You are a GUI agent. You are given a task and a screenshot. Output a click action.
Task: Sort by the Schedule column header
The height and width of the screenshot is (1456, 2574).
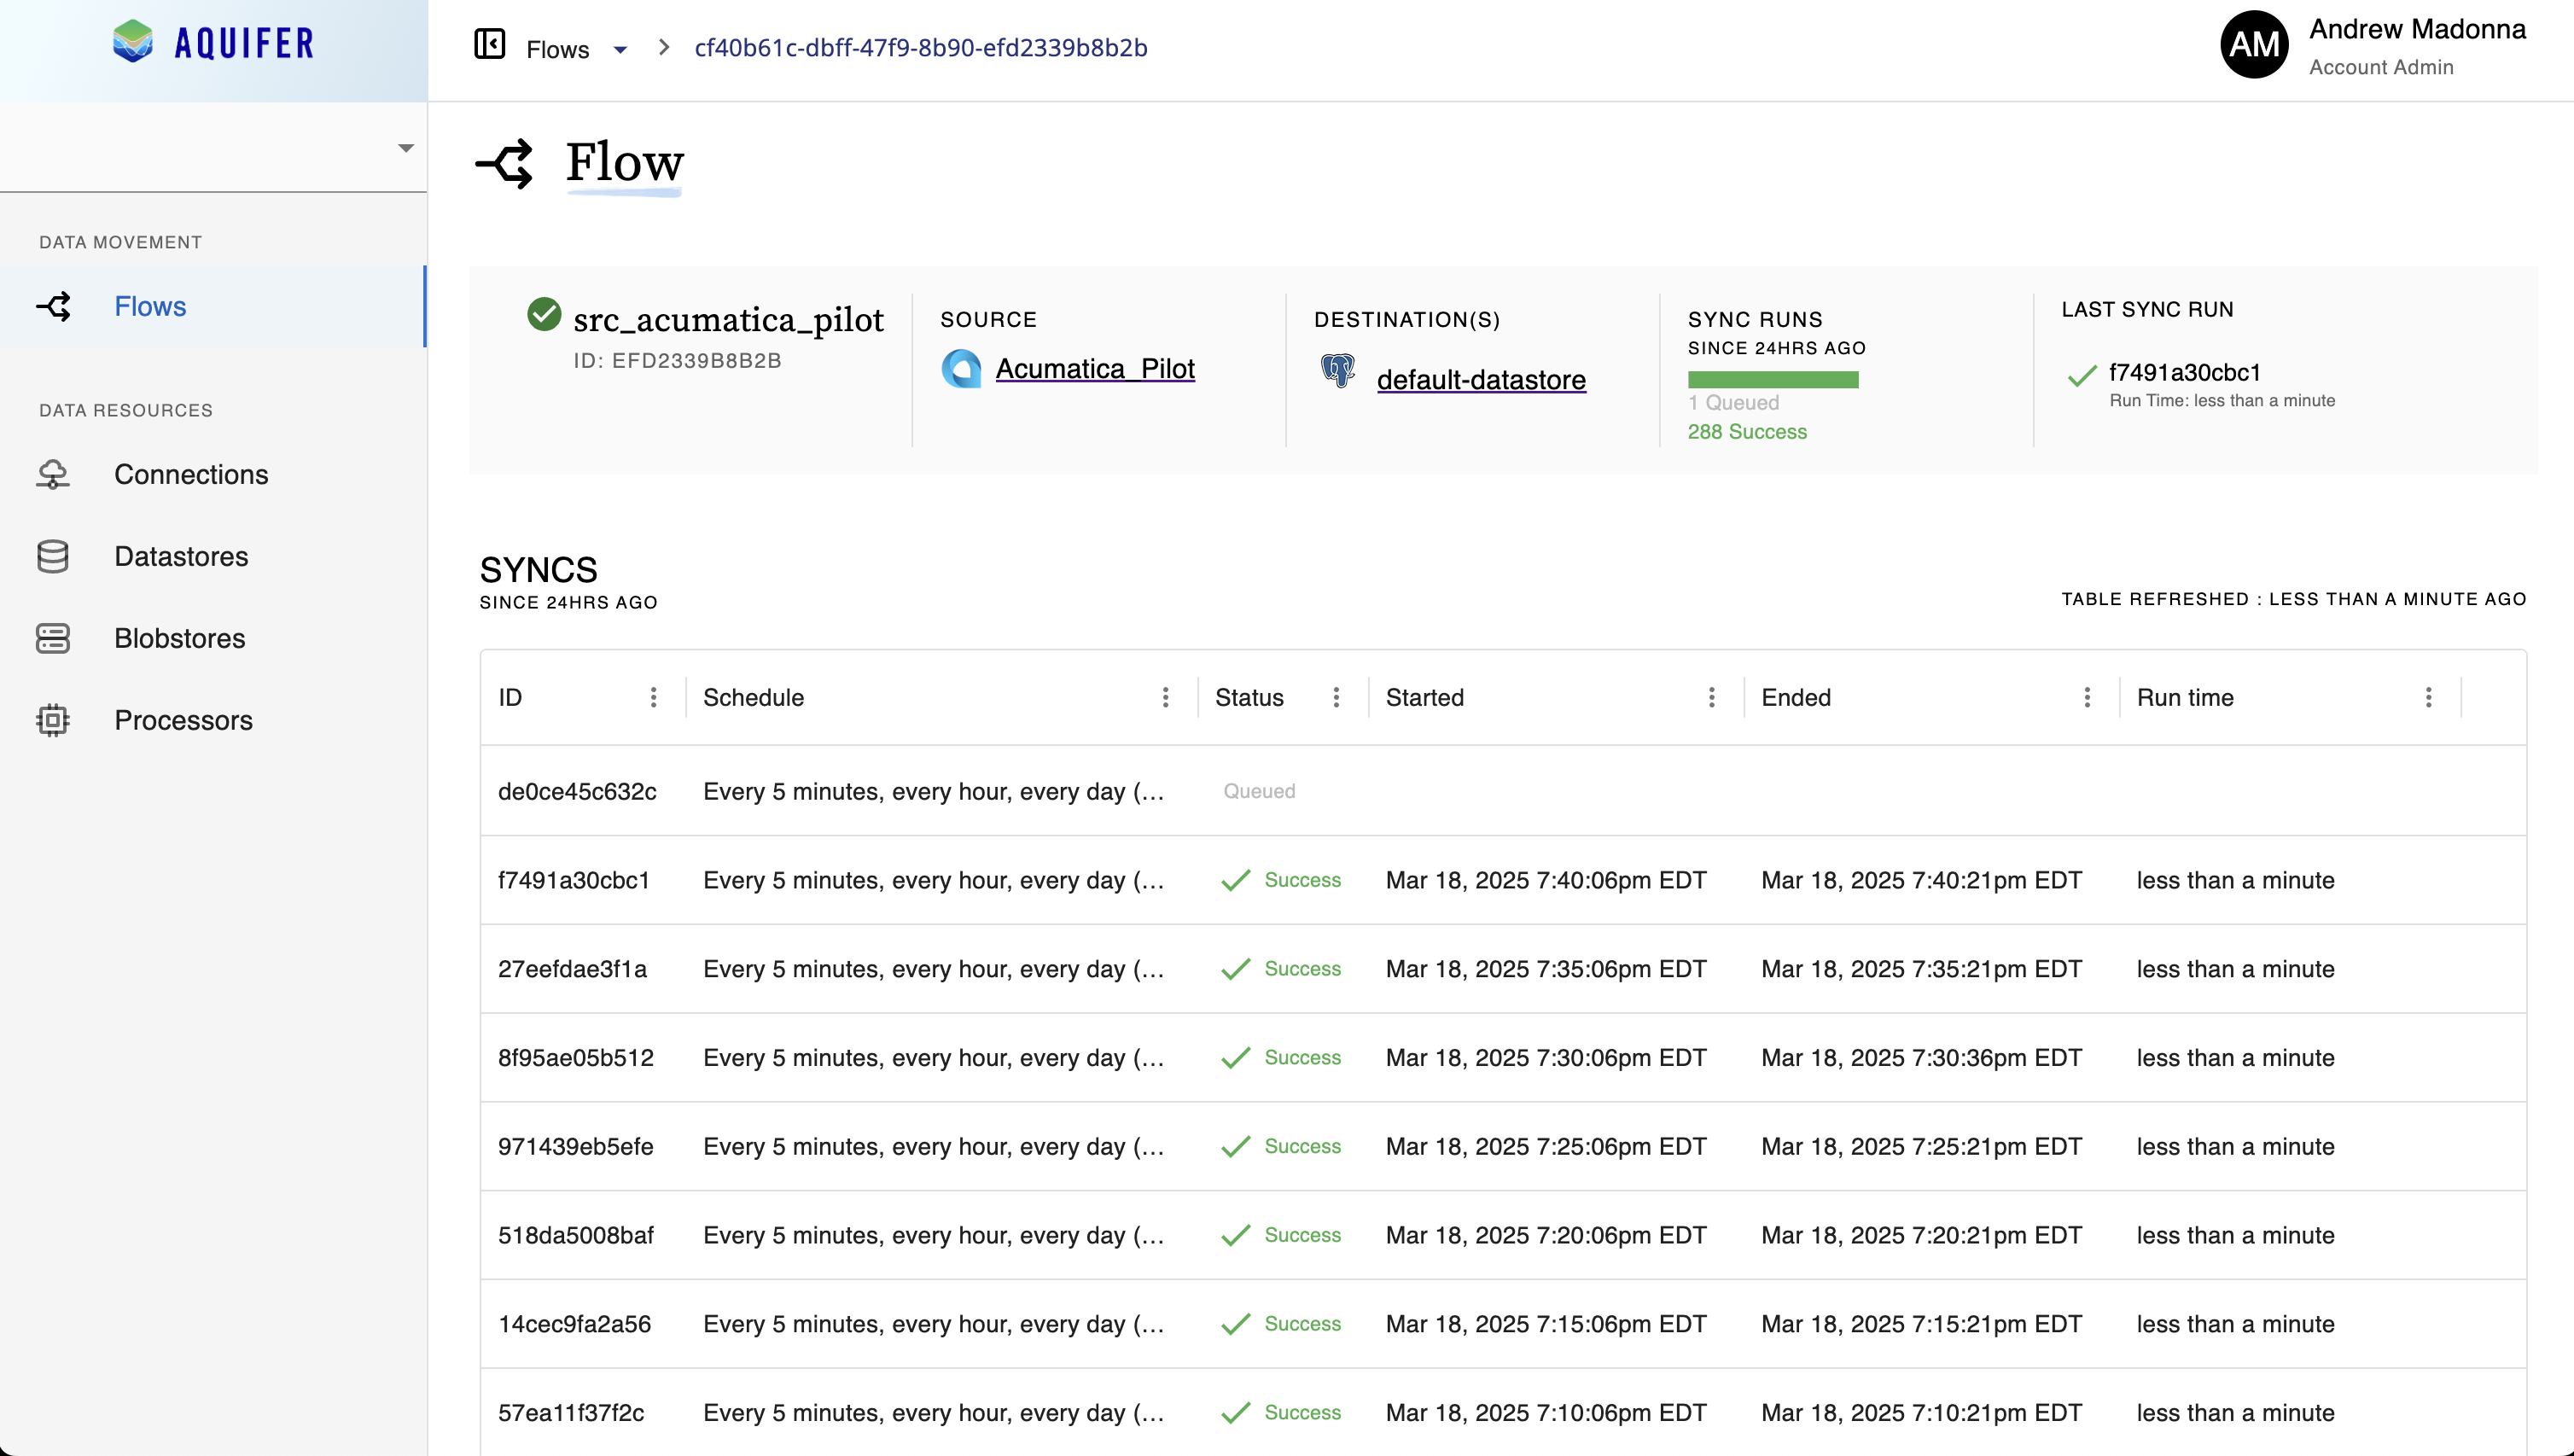753,697
